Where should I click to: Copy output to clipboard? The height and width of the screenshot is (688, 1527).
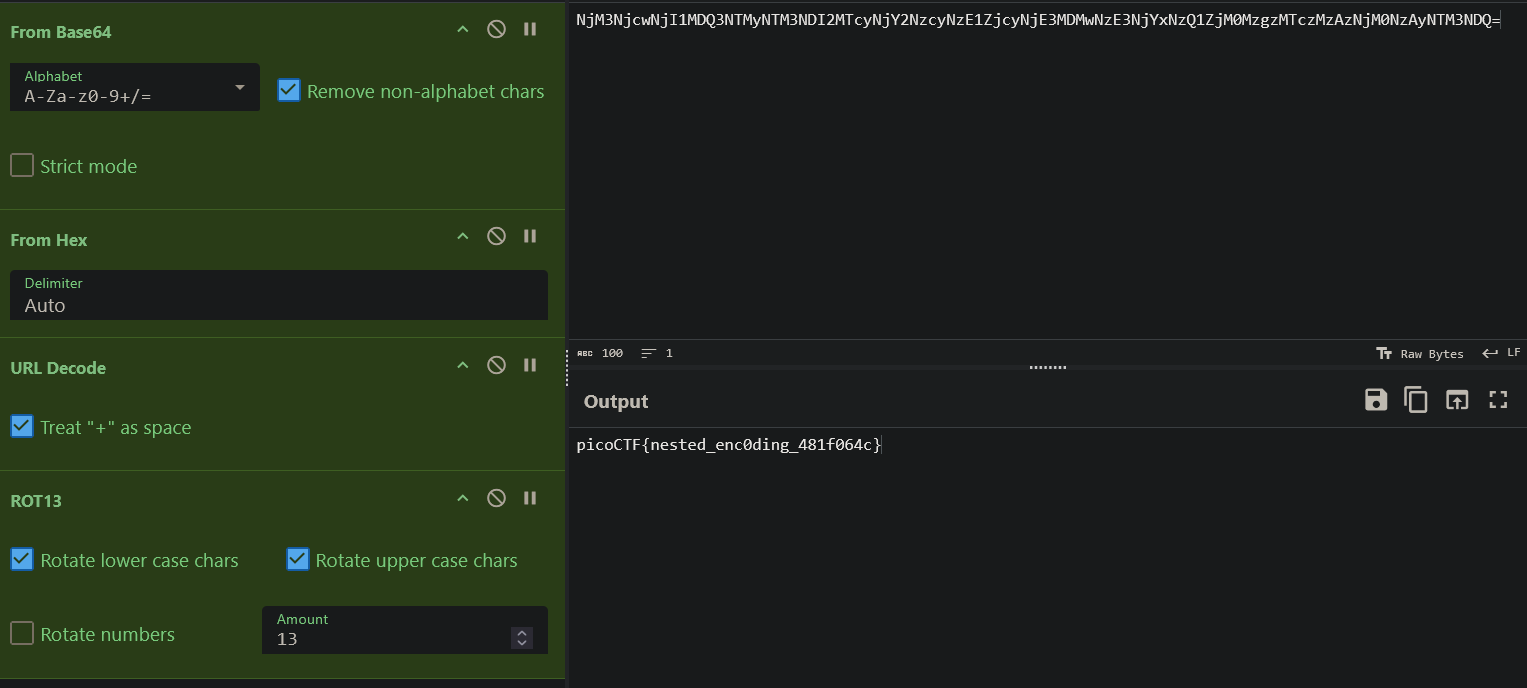pyautogui.click(x=1416, y=400)
